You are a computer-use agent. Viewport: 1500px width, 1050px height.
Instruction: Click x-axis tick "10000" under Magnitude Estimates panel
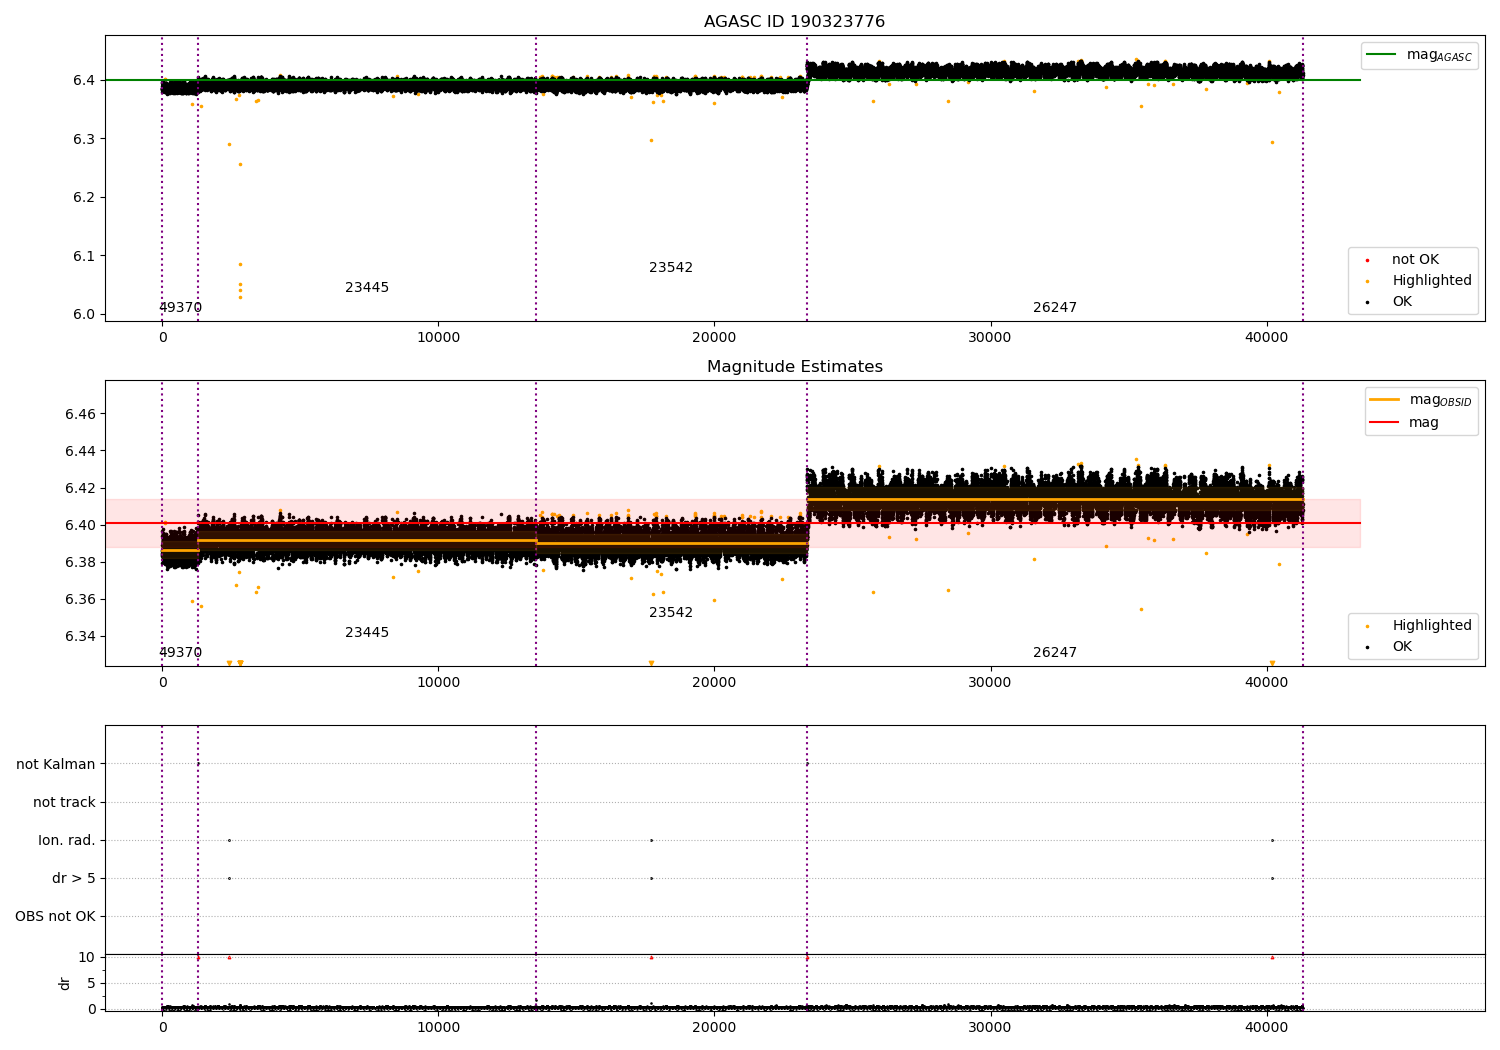438,683
